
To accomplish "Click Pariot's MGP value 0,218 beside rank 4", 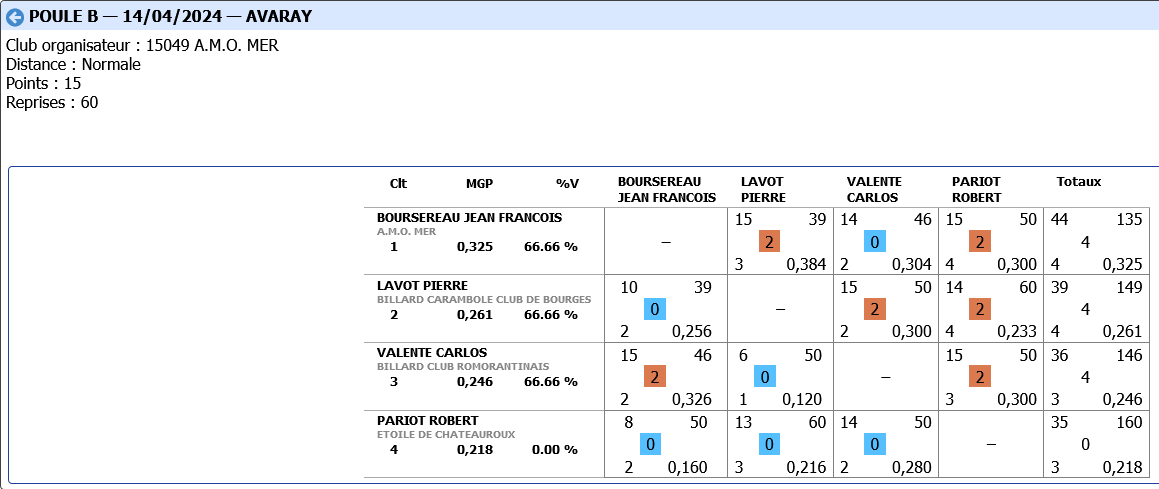I will coord(475,449).
